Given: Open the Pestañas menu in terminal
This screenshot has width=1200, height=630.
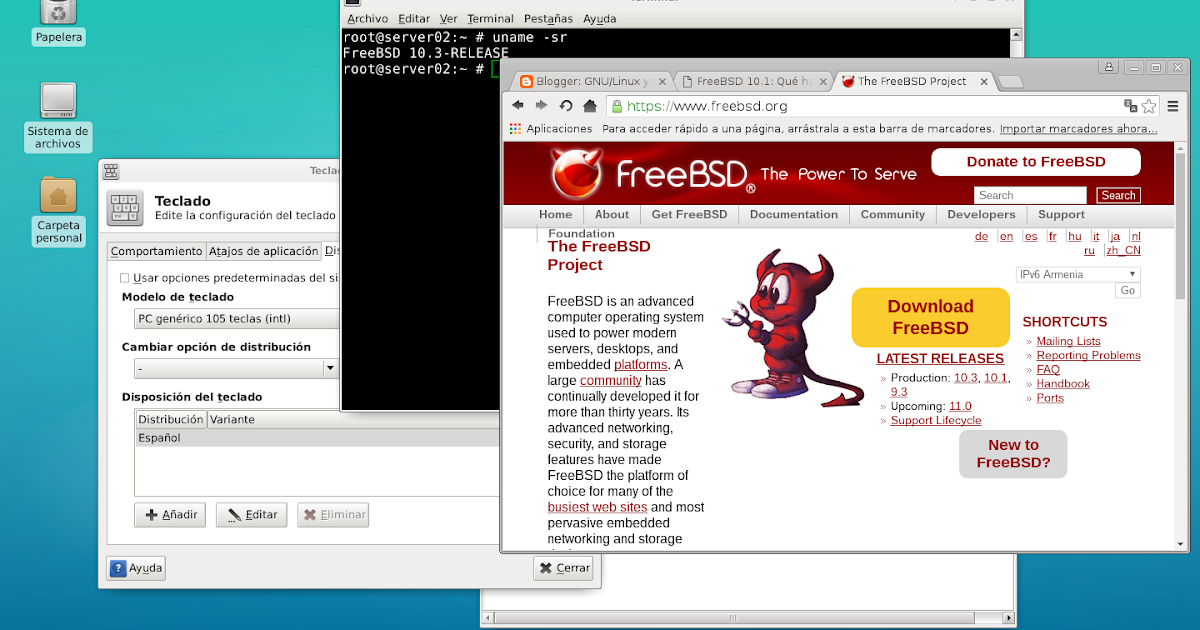Looking at the screenshot, I should (548, 19).
